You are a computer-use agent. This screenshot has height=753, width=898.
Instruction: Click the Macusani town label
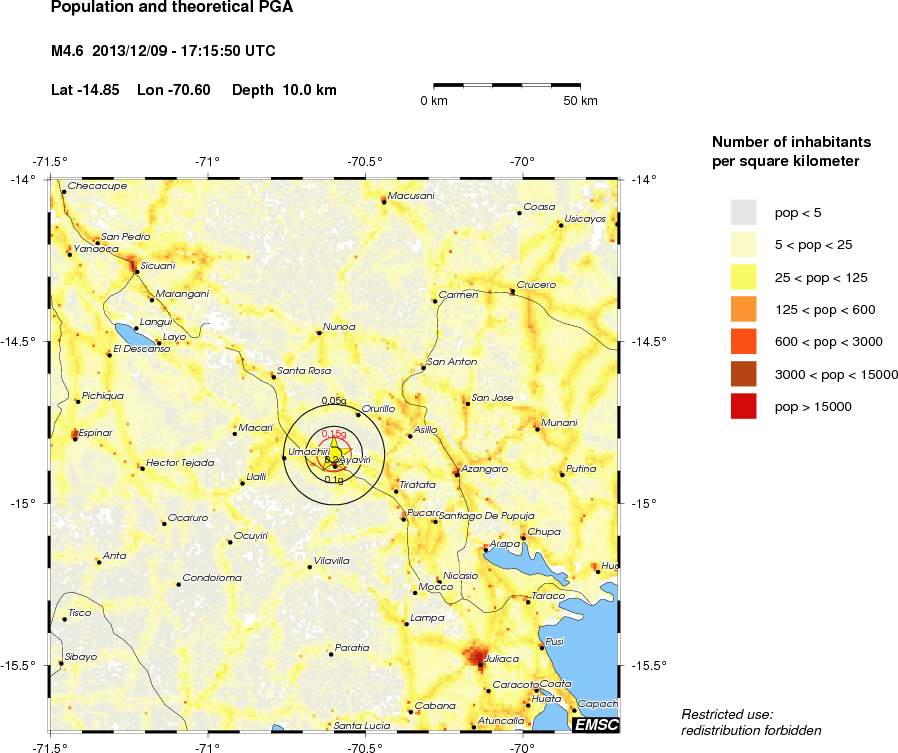pyautogui.click(x=411, y=195)
